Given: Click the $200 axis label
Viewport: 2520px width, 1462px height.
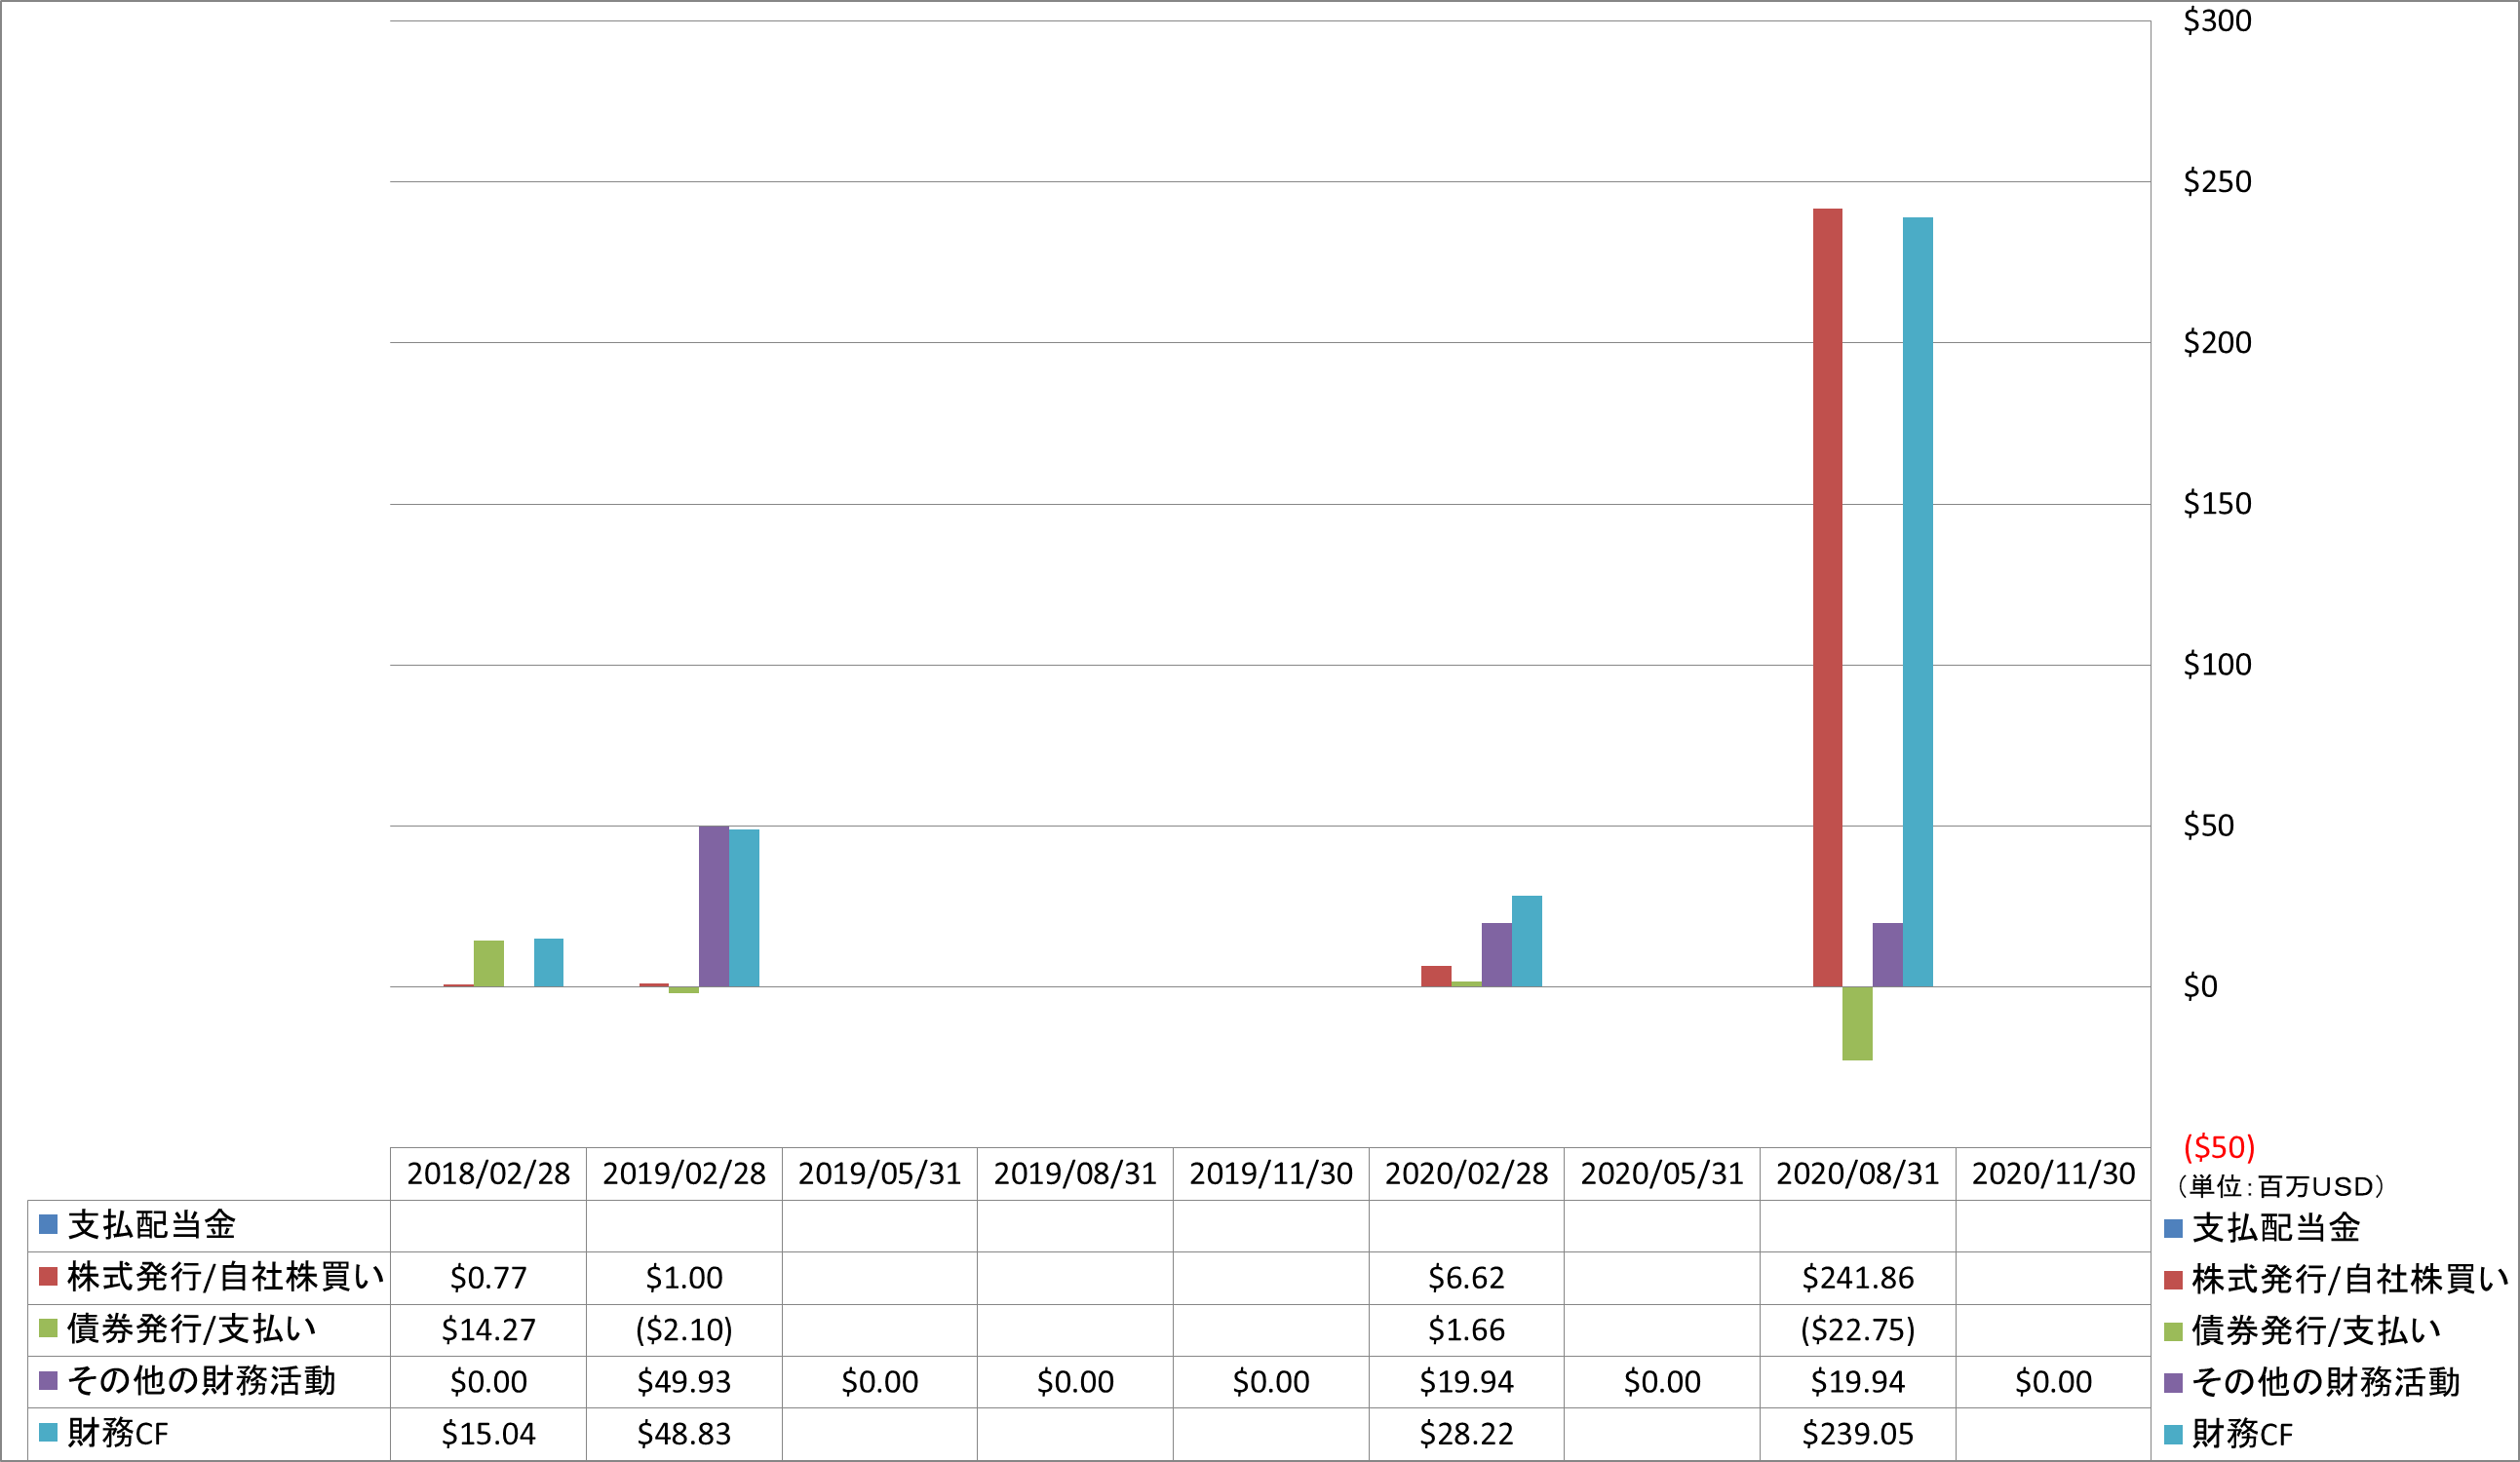Looking at the screenshot, I should click(x=2217, y=343).
